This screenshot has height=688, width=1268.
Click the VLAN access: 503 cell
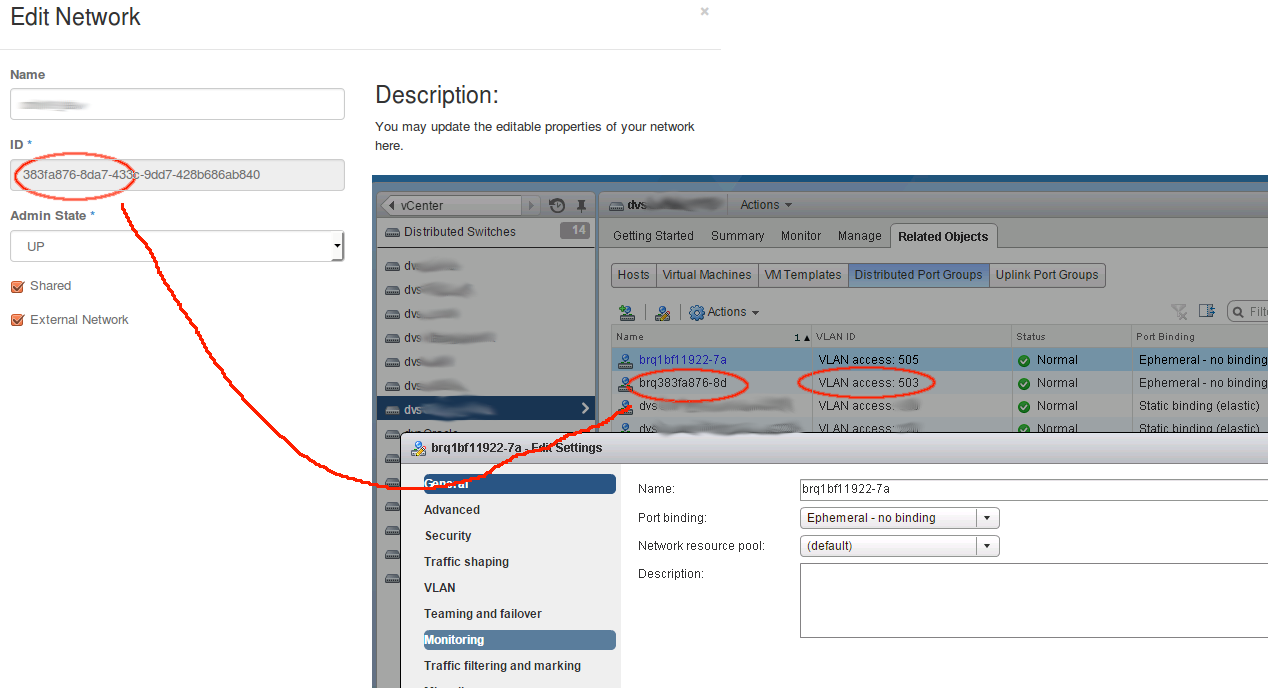(868, 383)
